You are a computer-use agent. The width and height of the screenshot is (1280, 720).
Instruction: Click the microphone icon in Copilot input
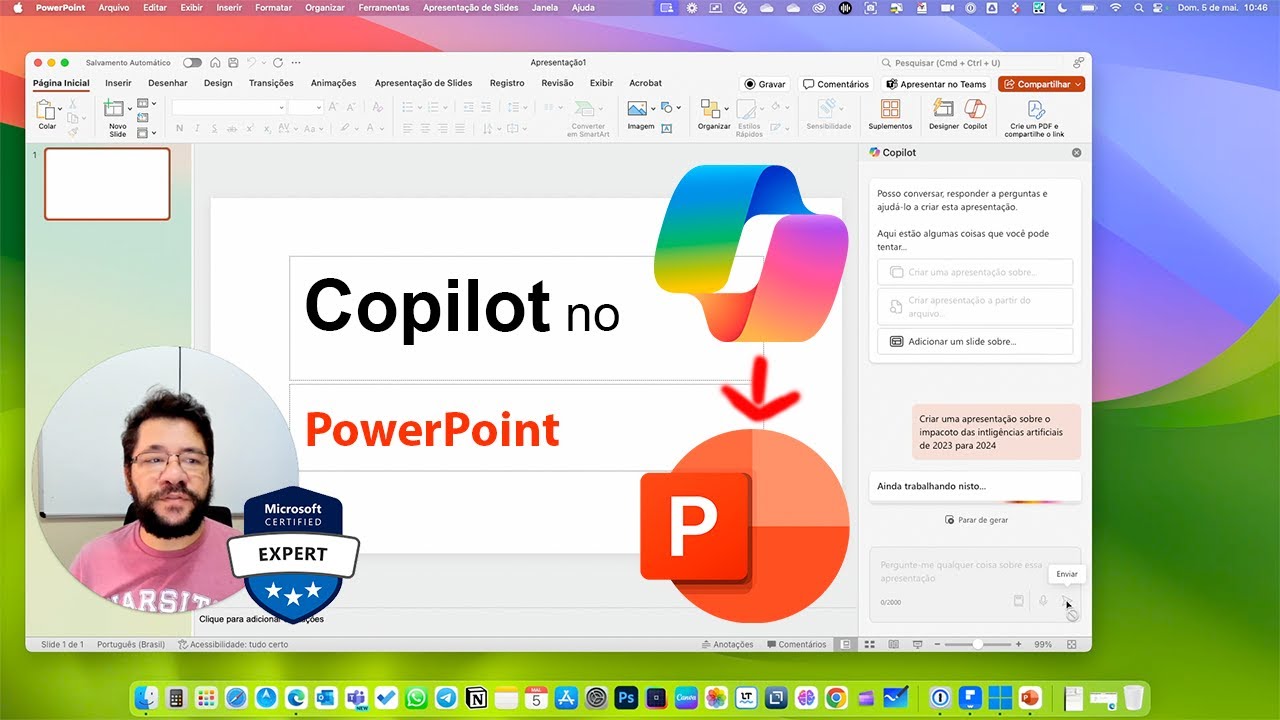[x=1043, y=601]
